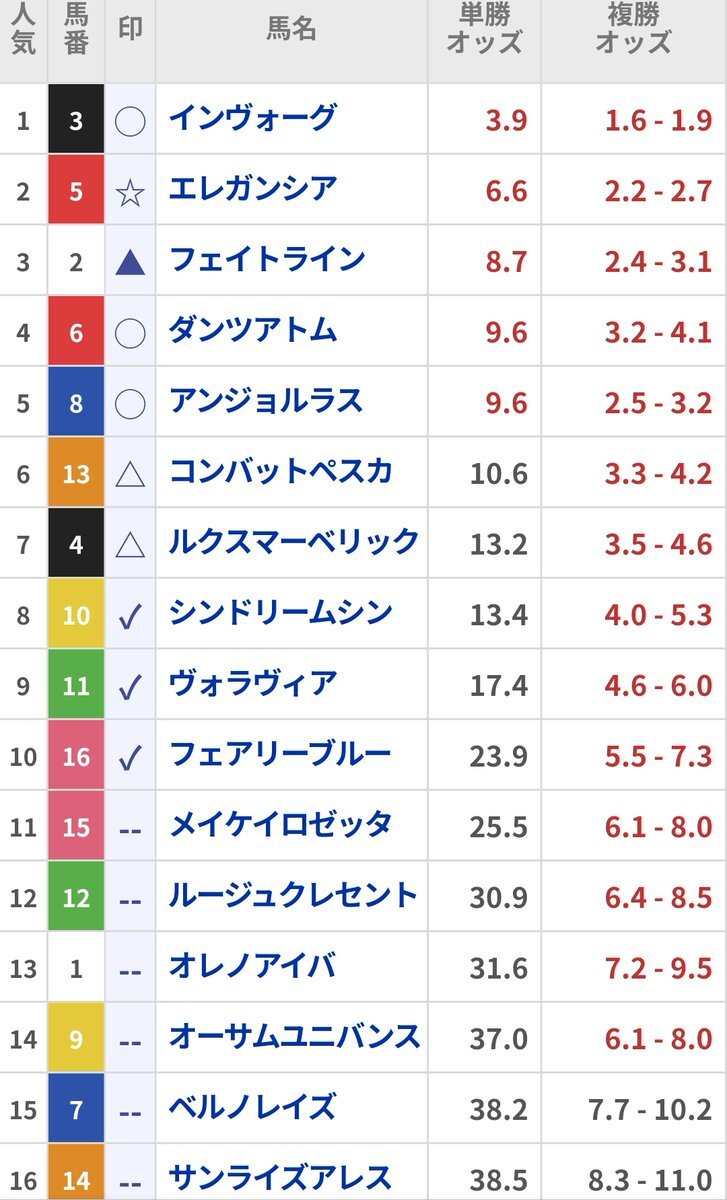Click the red number 5 post badge
The height and width of the screenshot is (1200, 727).
76,190
